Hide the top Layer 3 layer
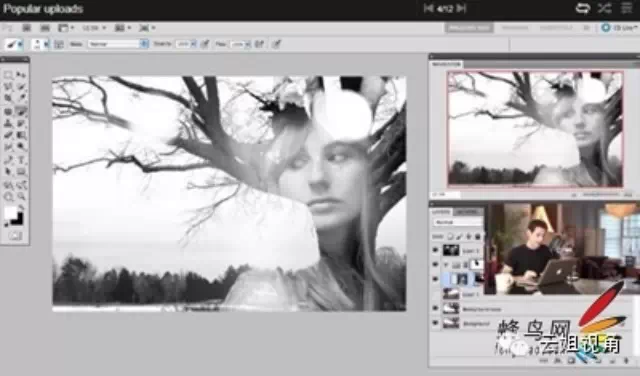 pos(436,250)
